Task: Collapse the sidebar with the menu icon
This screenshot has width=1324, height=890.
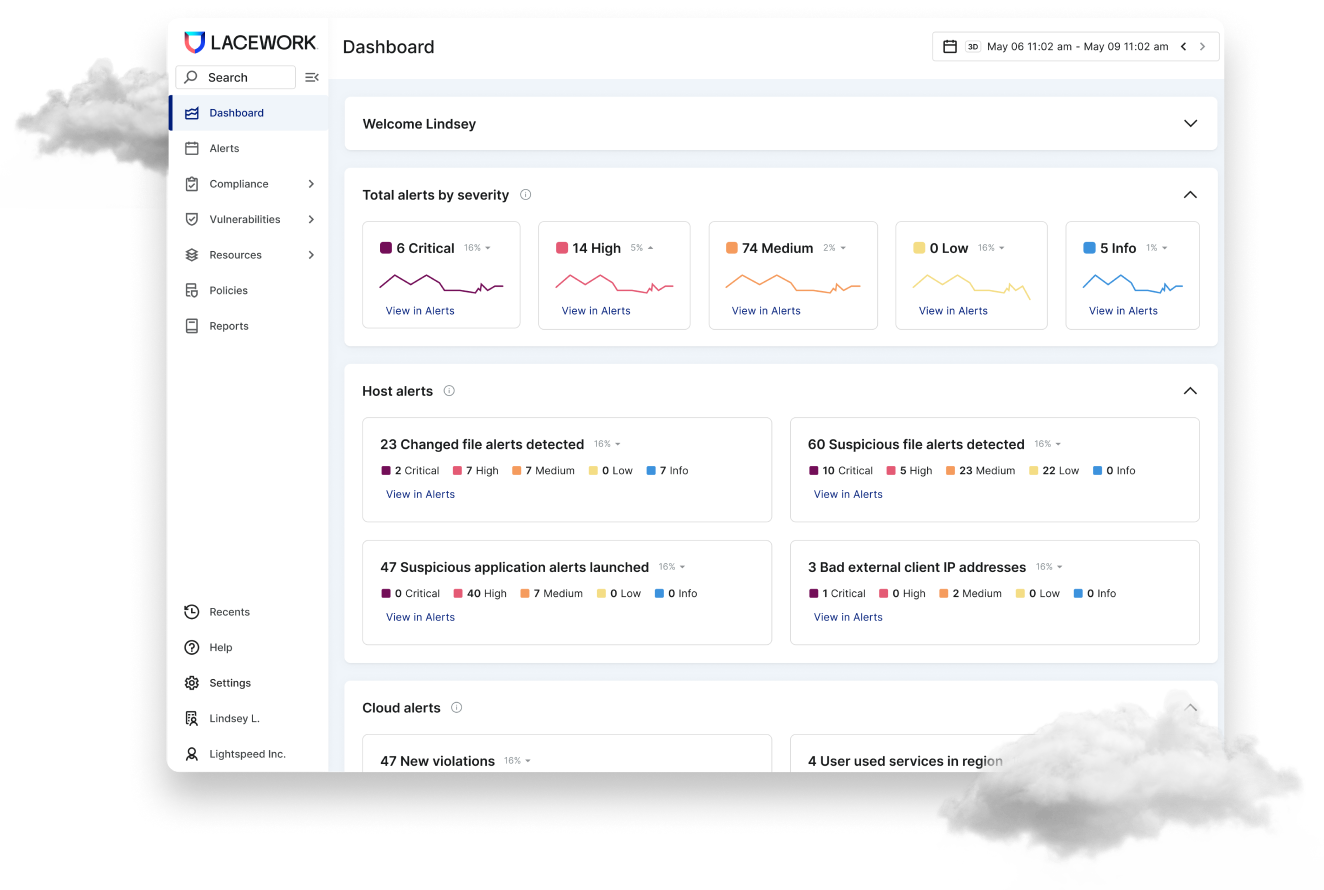Action: coord(312,77)
